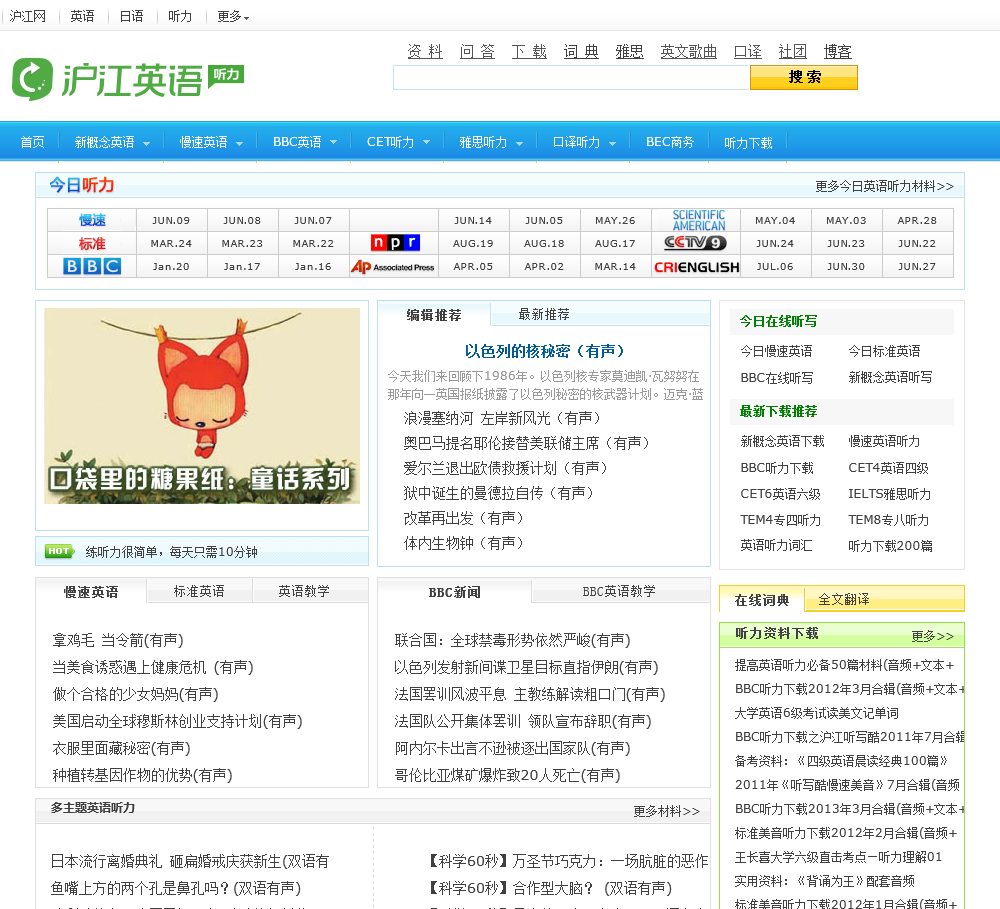
Task: Open BEC商务 in the nav bar
Action: click(x=670, y=142)
